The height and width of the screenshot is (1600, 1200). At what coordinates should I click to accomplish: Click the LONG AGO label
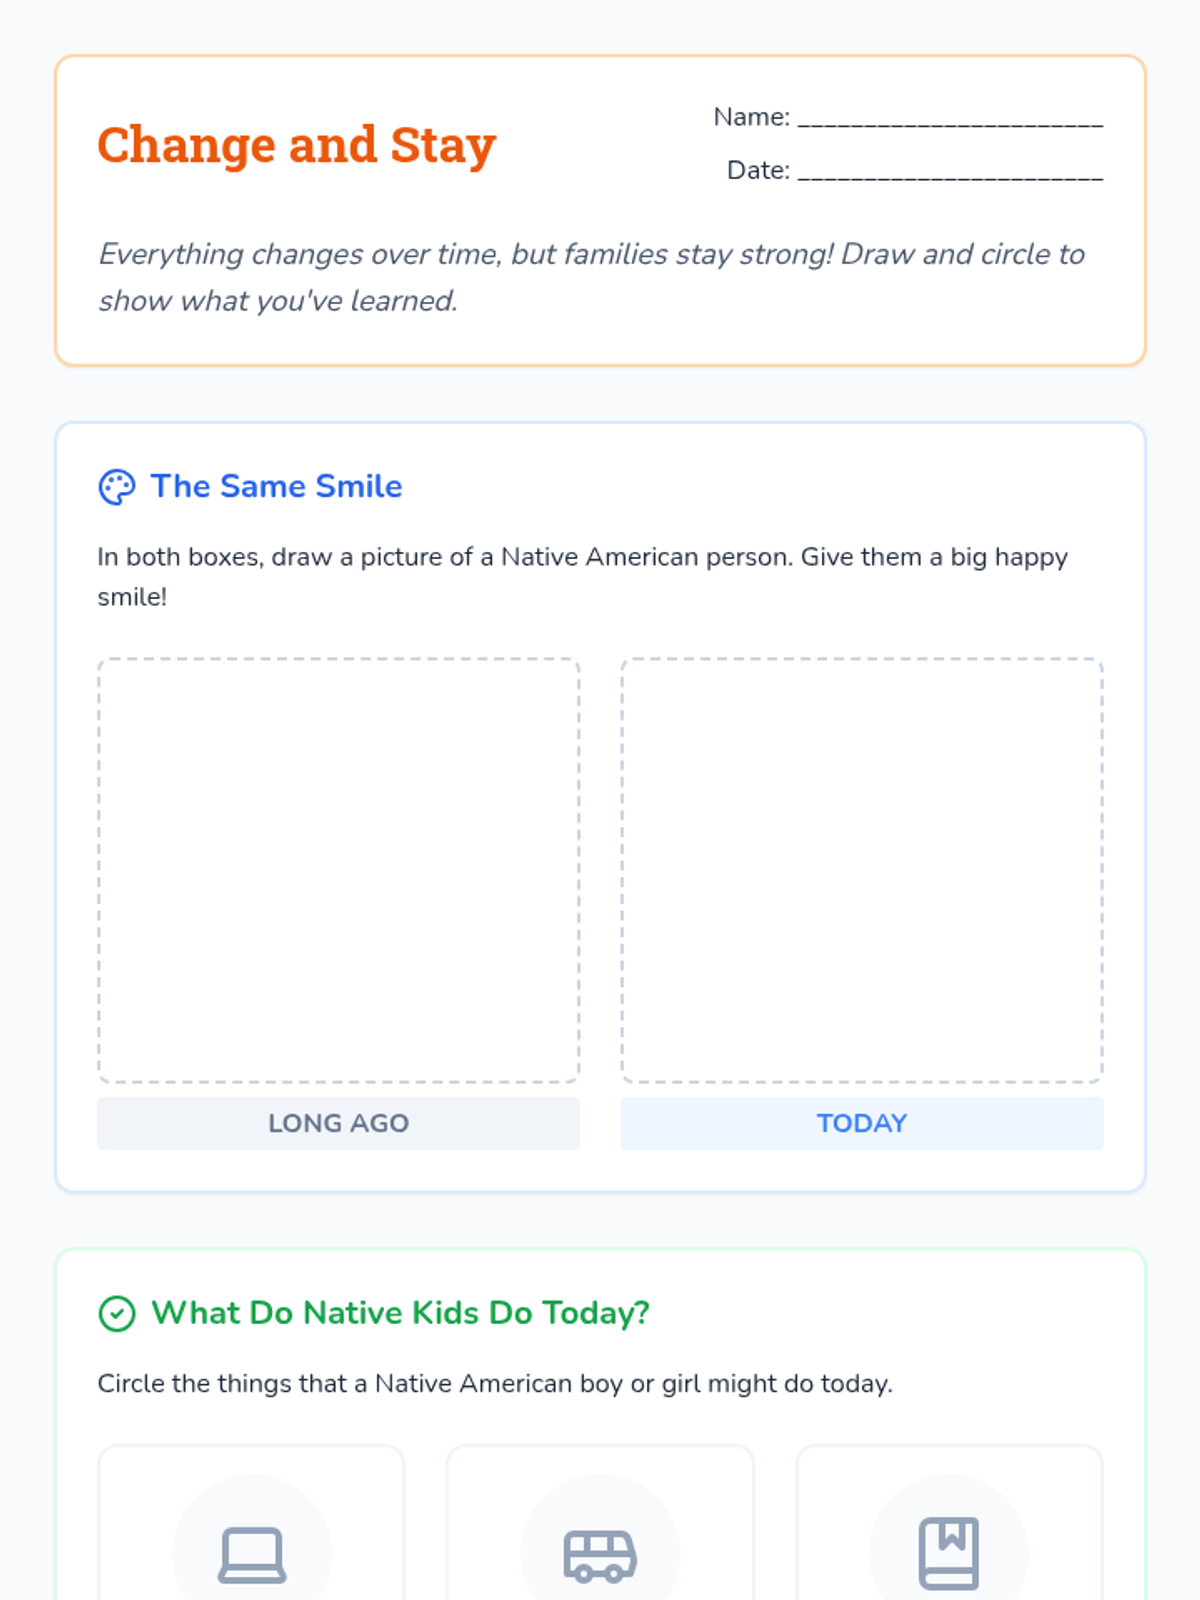tap(338, 1123)
